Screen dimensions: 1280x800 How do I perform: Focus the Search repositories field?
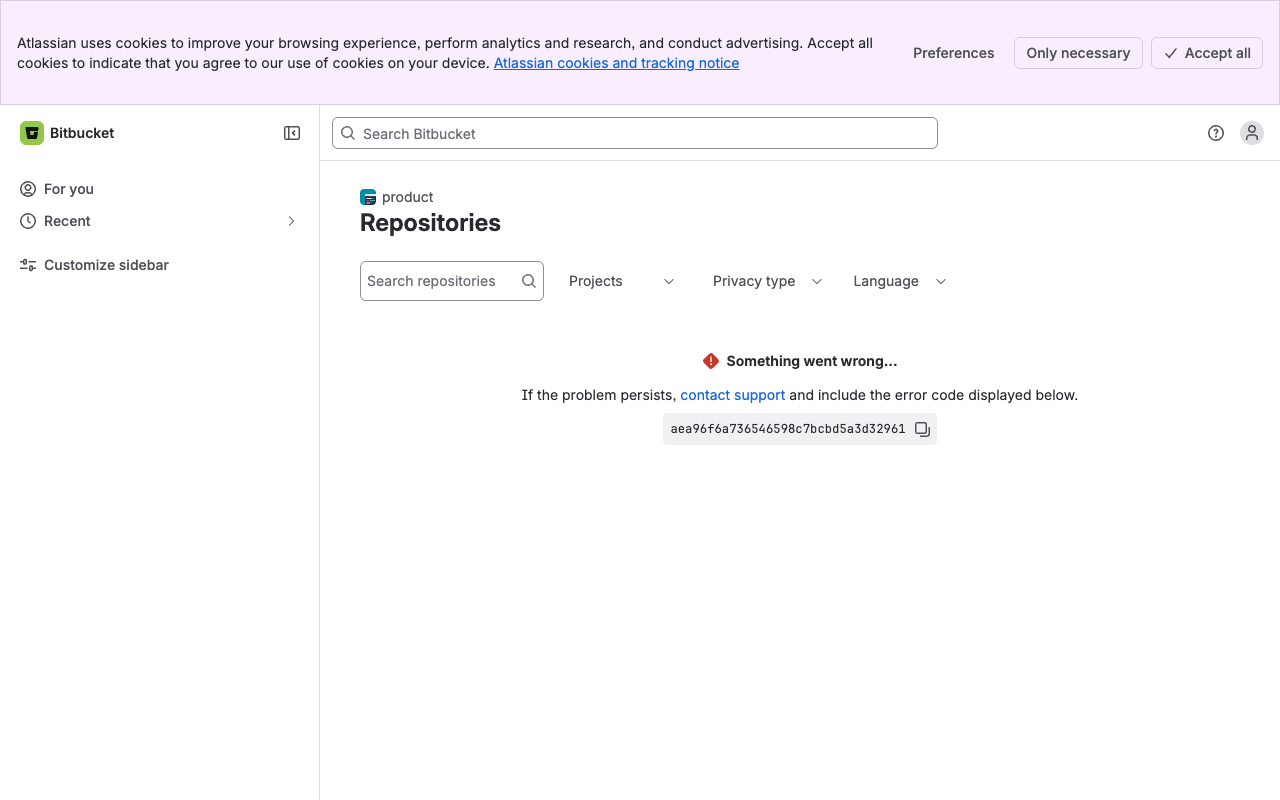(452, 281)
